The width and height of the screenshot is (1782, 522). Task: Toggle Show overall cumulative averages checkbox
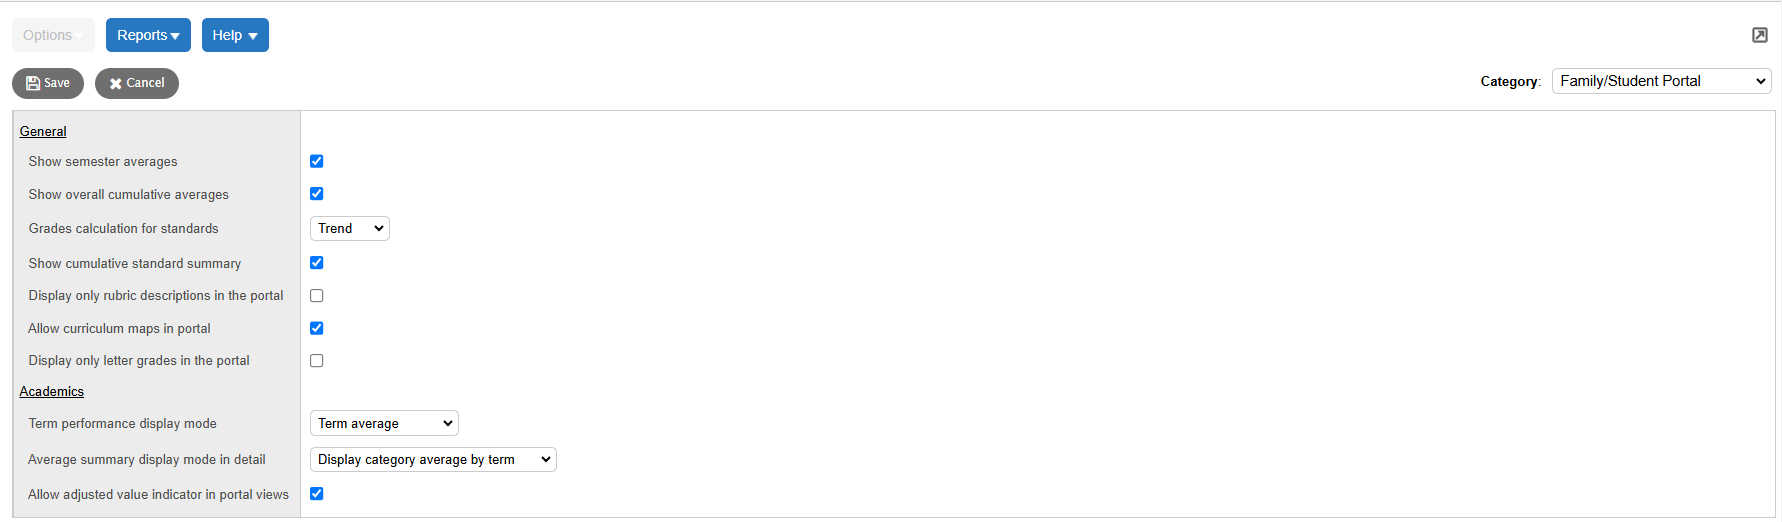(317, 194)
